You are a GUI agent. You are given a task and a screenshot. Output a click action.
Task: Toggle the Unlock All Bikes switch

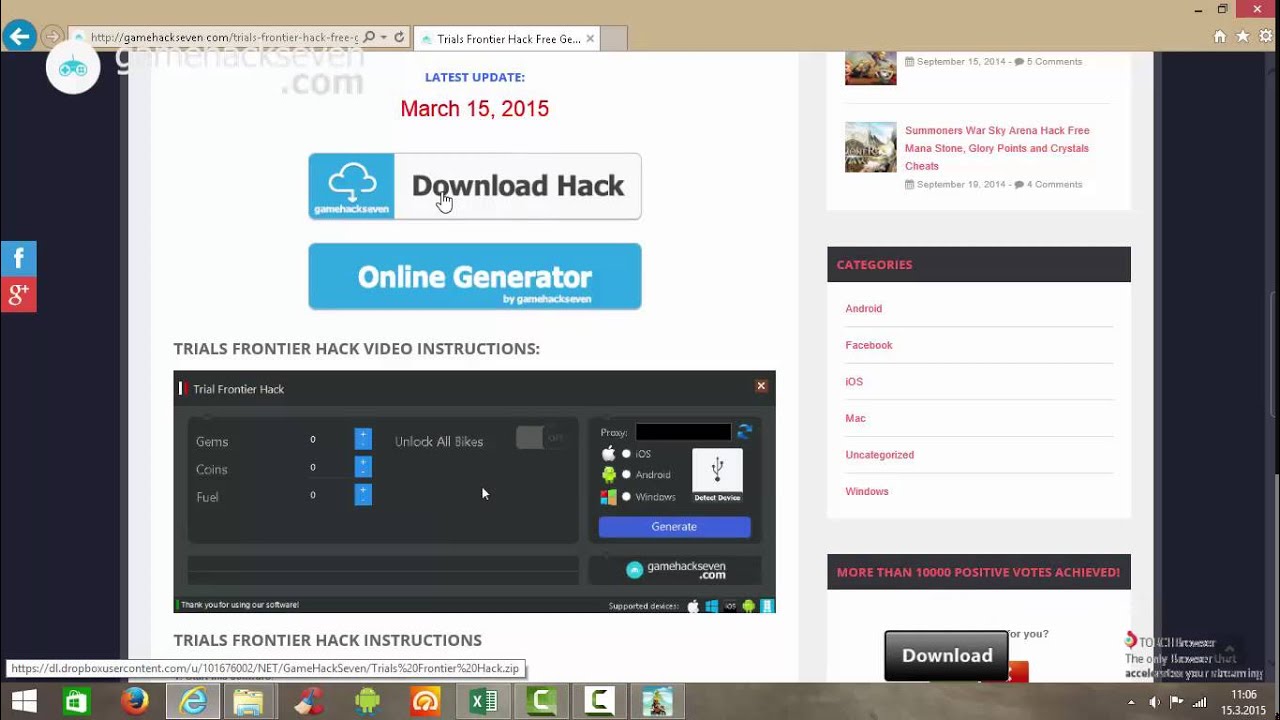(x=540, y=437)
